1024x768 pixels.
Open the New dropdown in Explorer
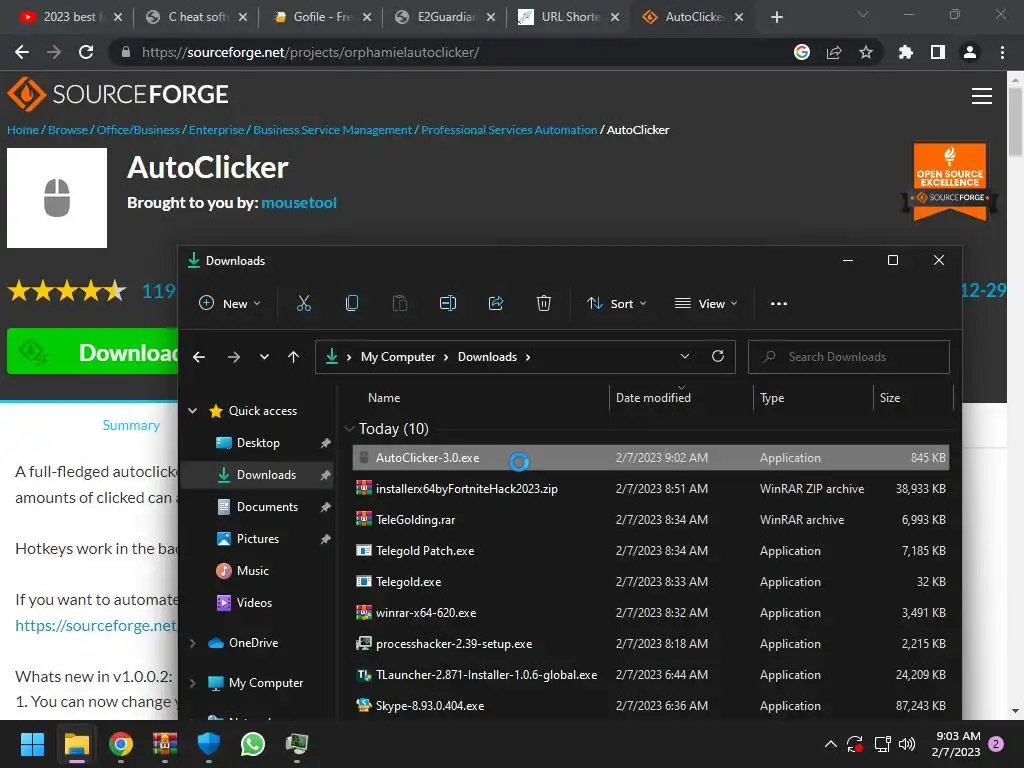point(229,304)
